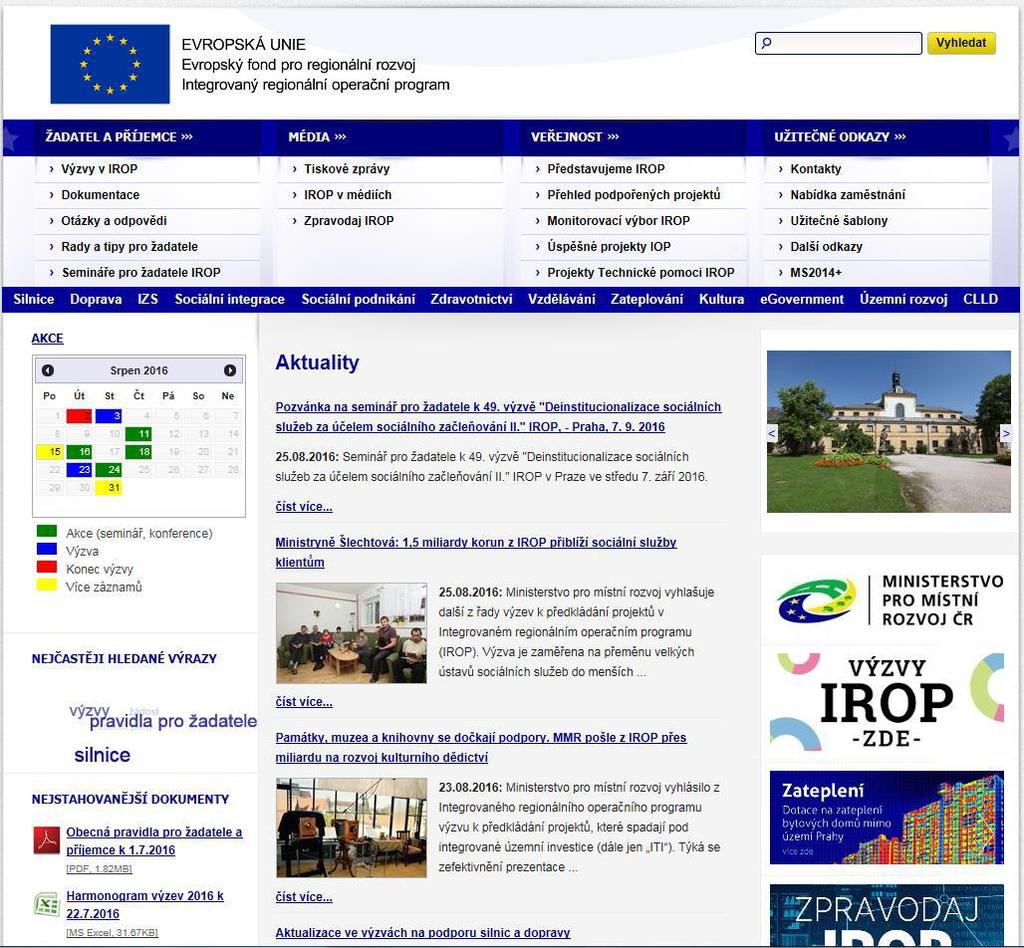Click the Zateplení banner
Screen dimensions: 1024x948
pyautogui.click(x=887, y=817)
